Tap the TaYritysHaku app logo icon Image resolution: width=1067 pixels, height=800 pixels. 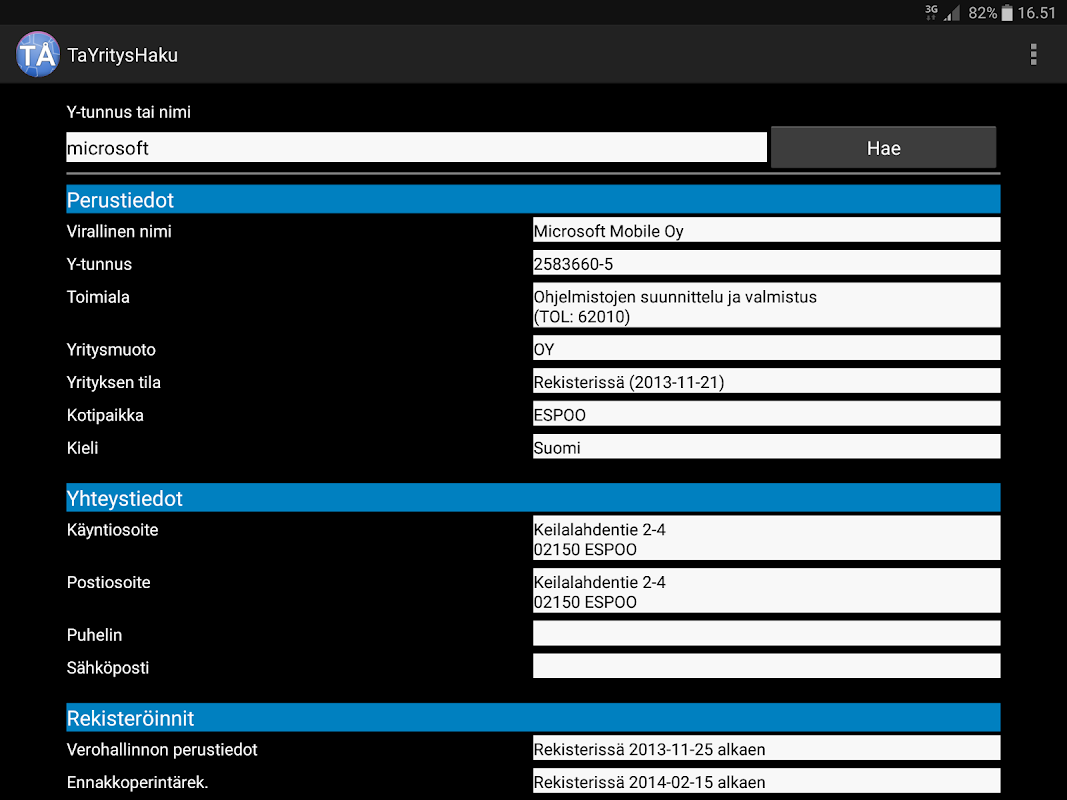point(37,54)
